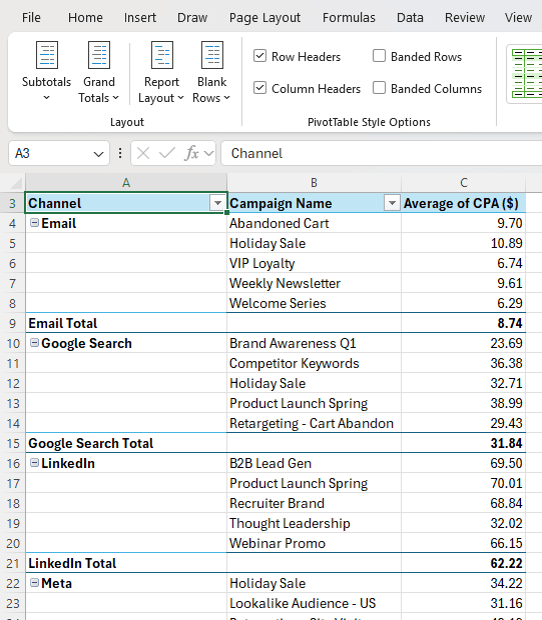Click the insert function fx icon

[x=191, y=153]
